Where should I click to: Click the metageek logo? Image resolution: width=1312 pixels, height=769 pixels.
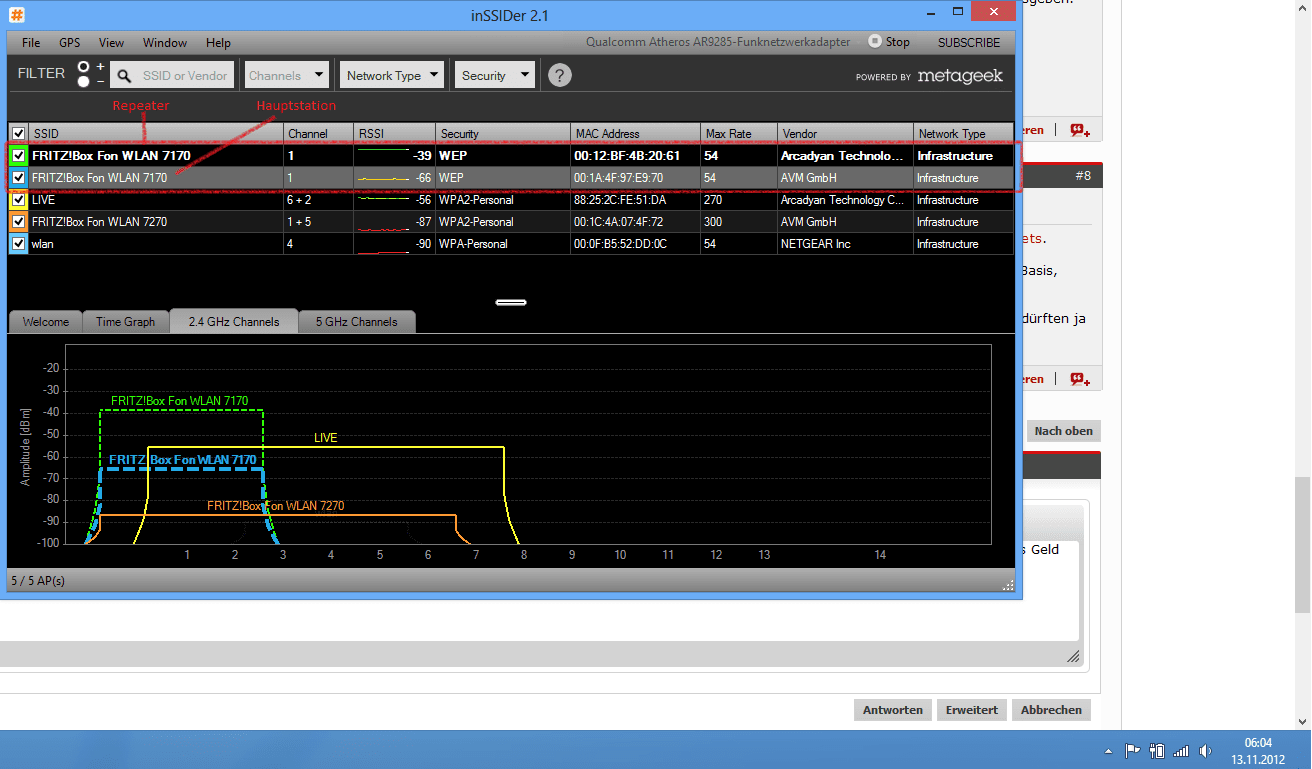click(959, 76)
